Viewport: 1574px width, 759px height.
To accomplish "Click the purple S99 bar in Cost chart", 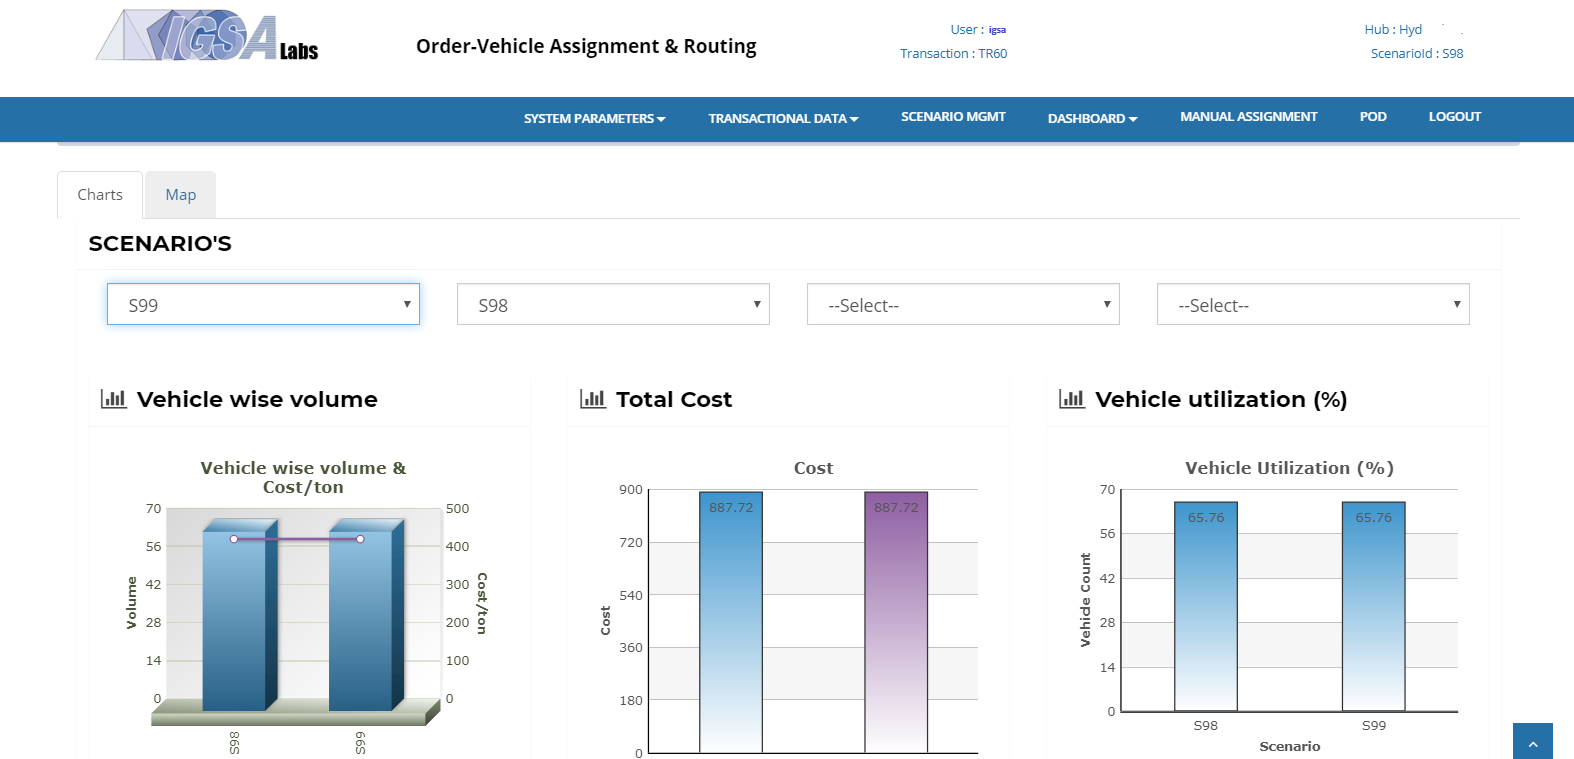I will pos(896,622).
